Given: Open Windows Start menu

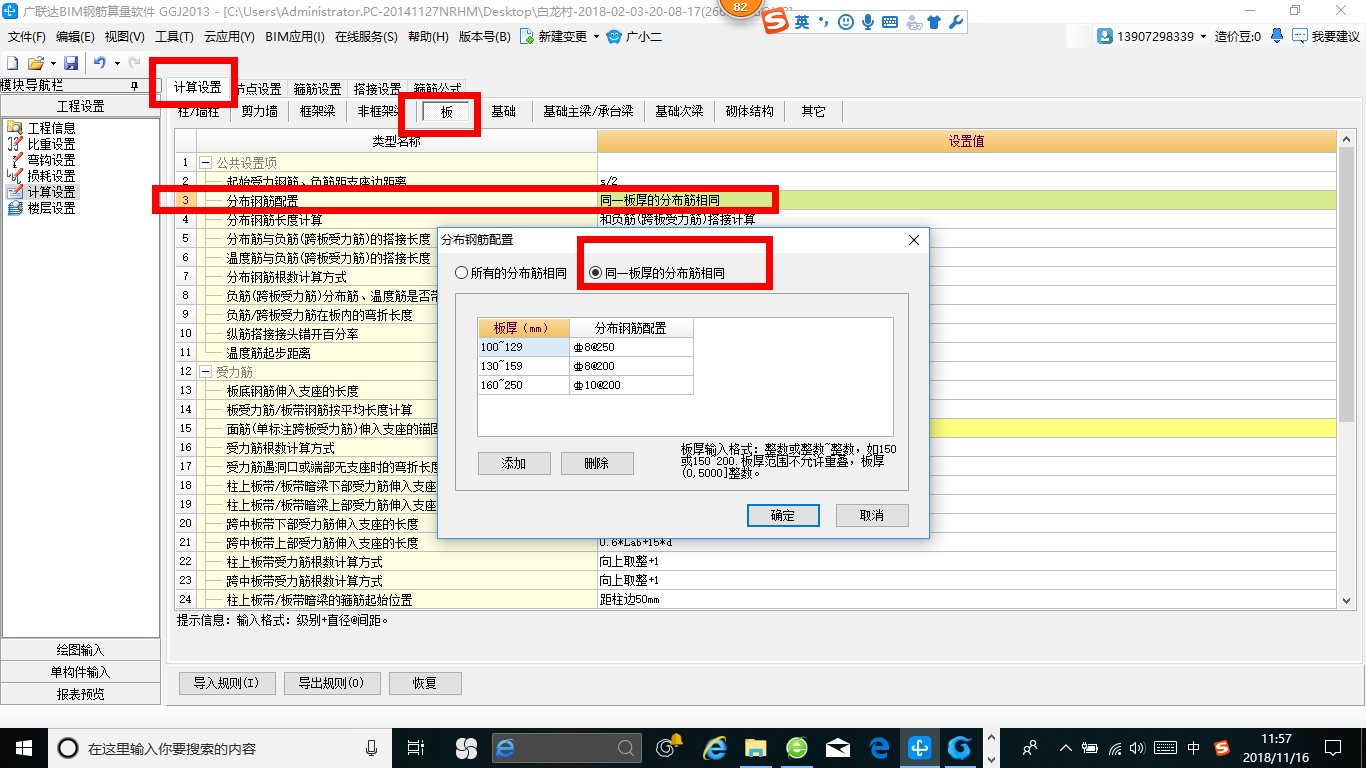Looking at the screenshot, I should [22, 747].
